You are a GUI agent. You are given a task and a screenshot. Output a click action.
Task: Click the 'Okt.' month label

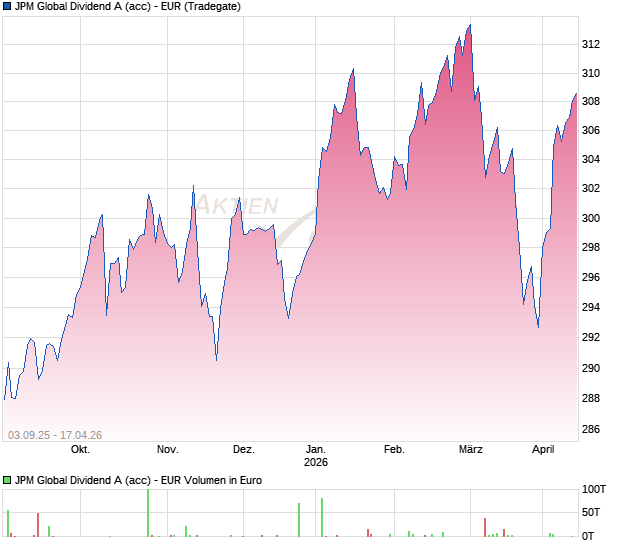pos(80,450)
